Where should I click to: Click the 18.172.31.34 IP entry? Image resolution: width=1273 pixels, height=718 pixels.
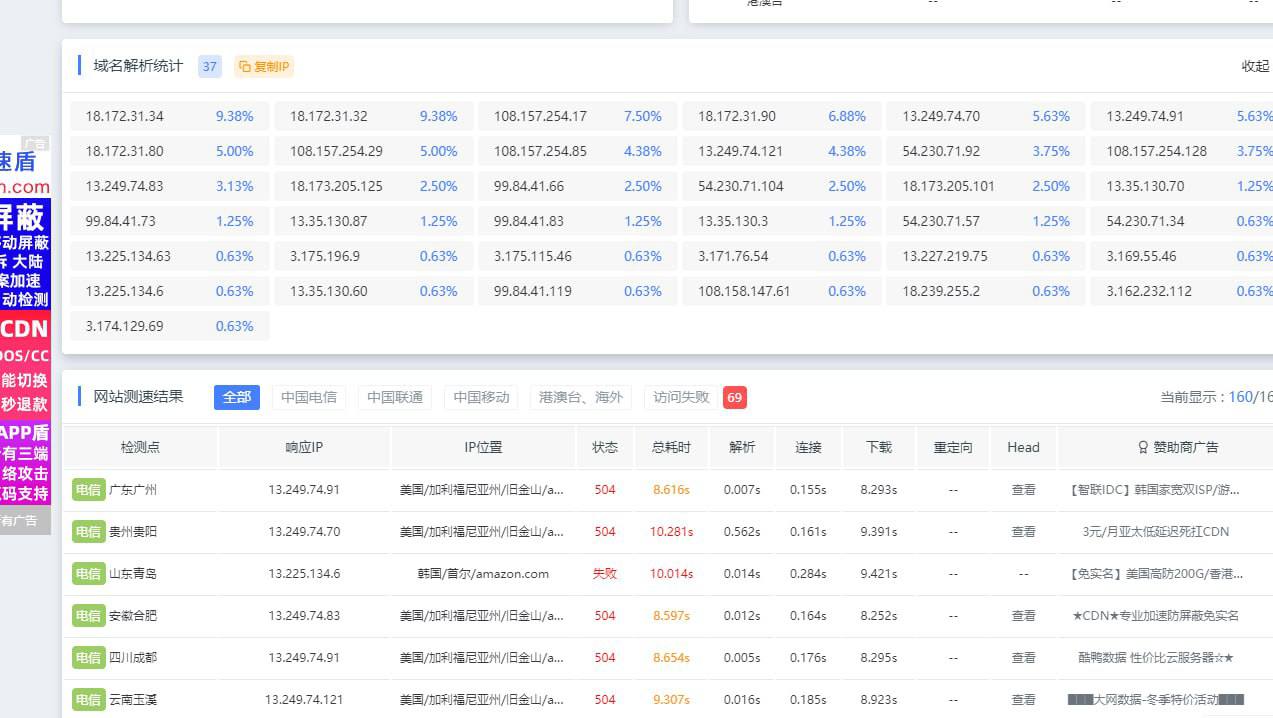click(125, 116)
